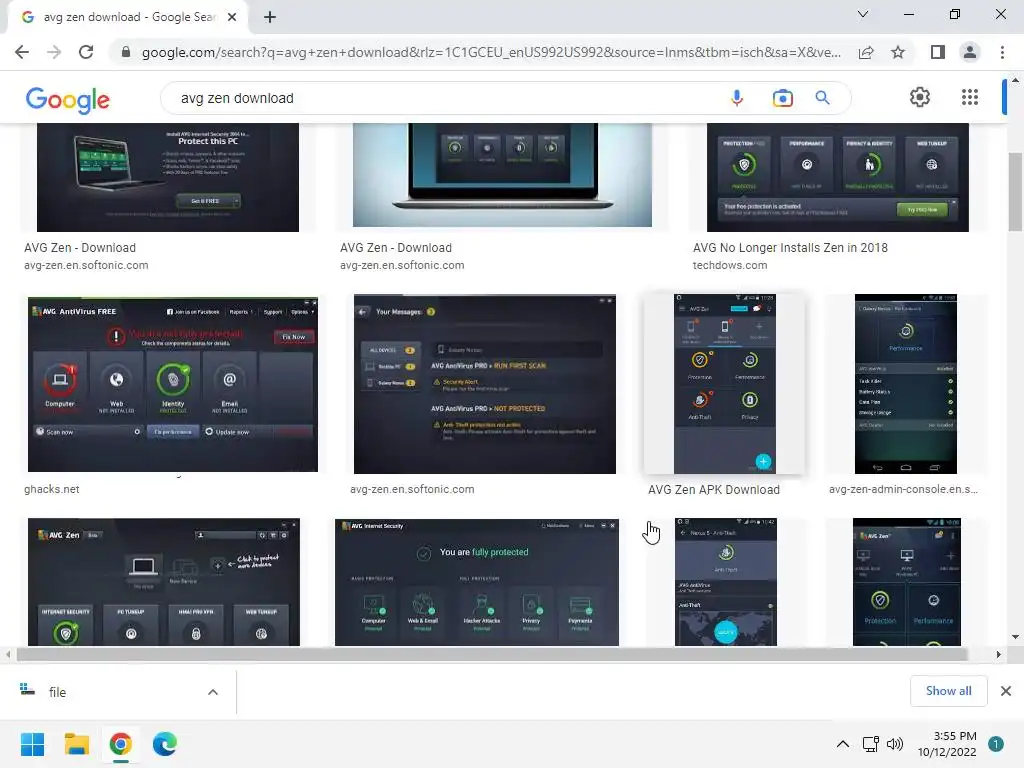Screen dimensions: 1024x768
Task: Open the Chrome profile menu
Action: pos(970,52)
